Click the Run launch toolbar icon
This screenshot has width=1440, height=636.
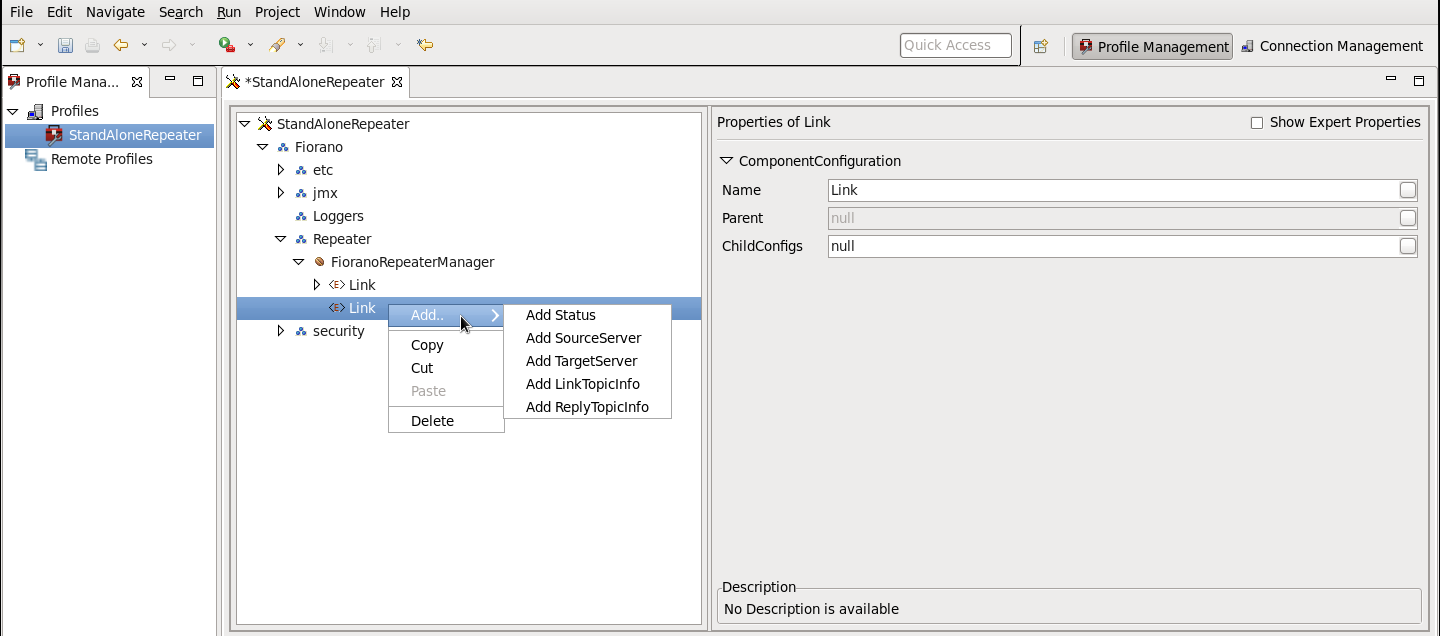227,45
